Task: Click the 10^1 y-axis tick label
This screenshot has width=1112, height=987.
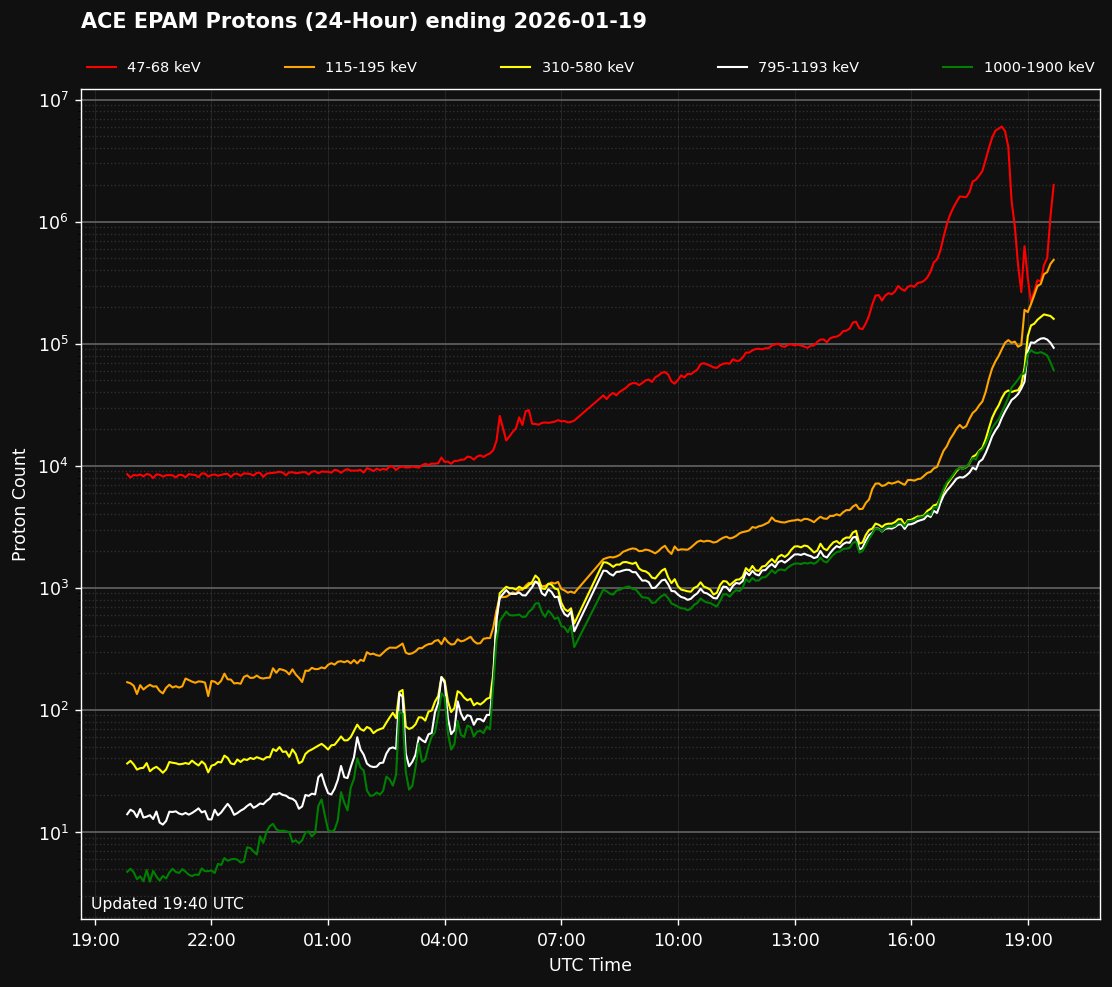Action: tap(54, 832)
